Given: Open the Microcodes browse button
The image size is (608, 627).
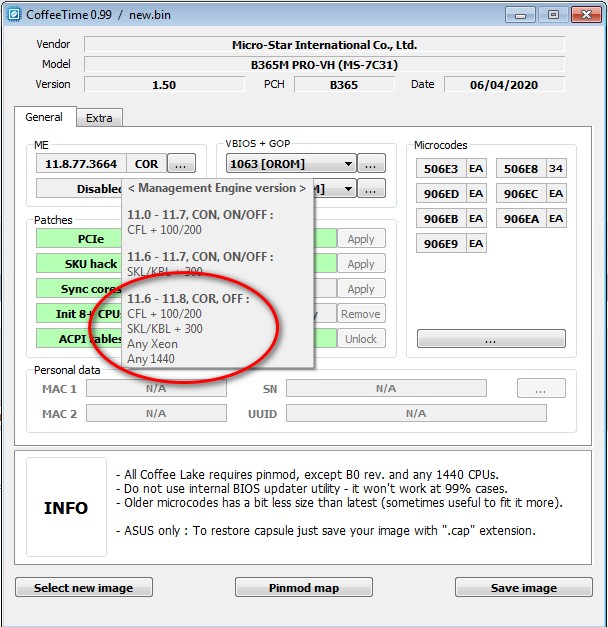Looking at the screenshot, I should point(491,339).
